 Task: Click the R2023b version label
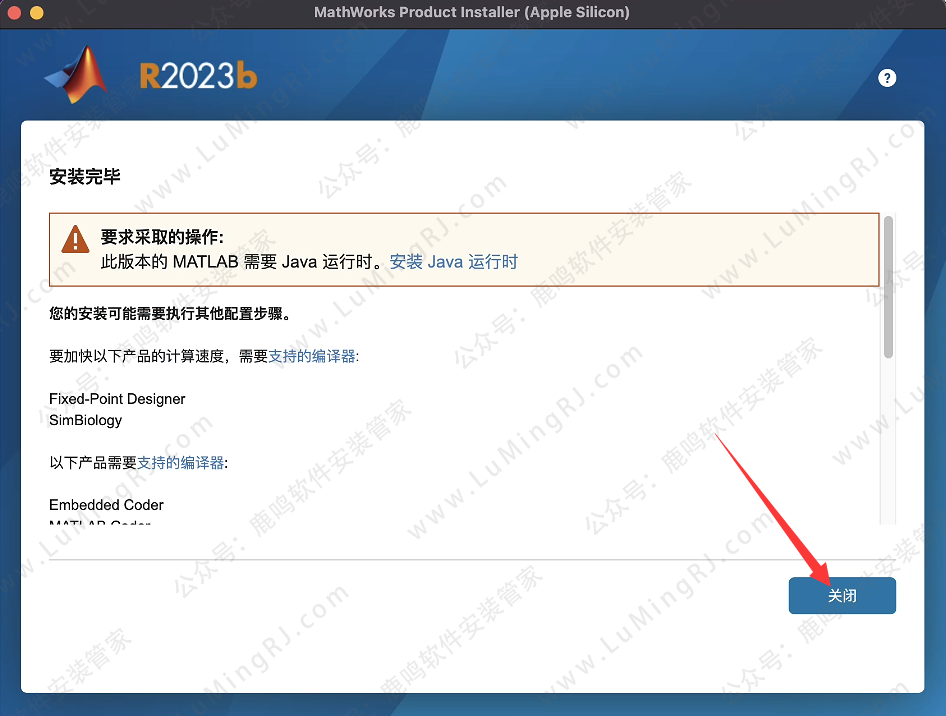[x=198, y=77]
